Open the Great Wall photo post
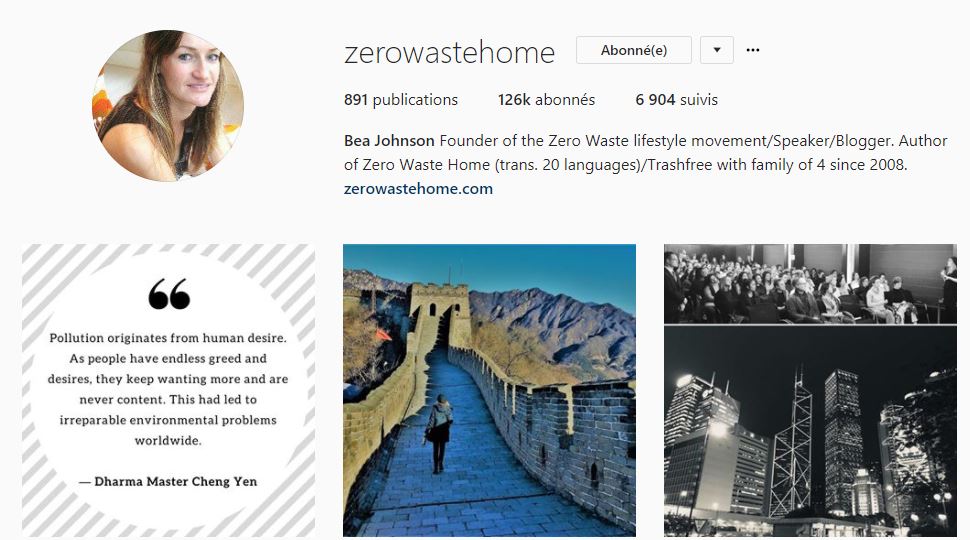The image size is (970, 540). pos(489,390)
